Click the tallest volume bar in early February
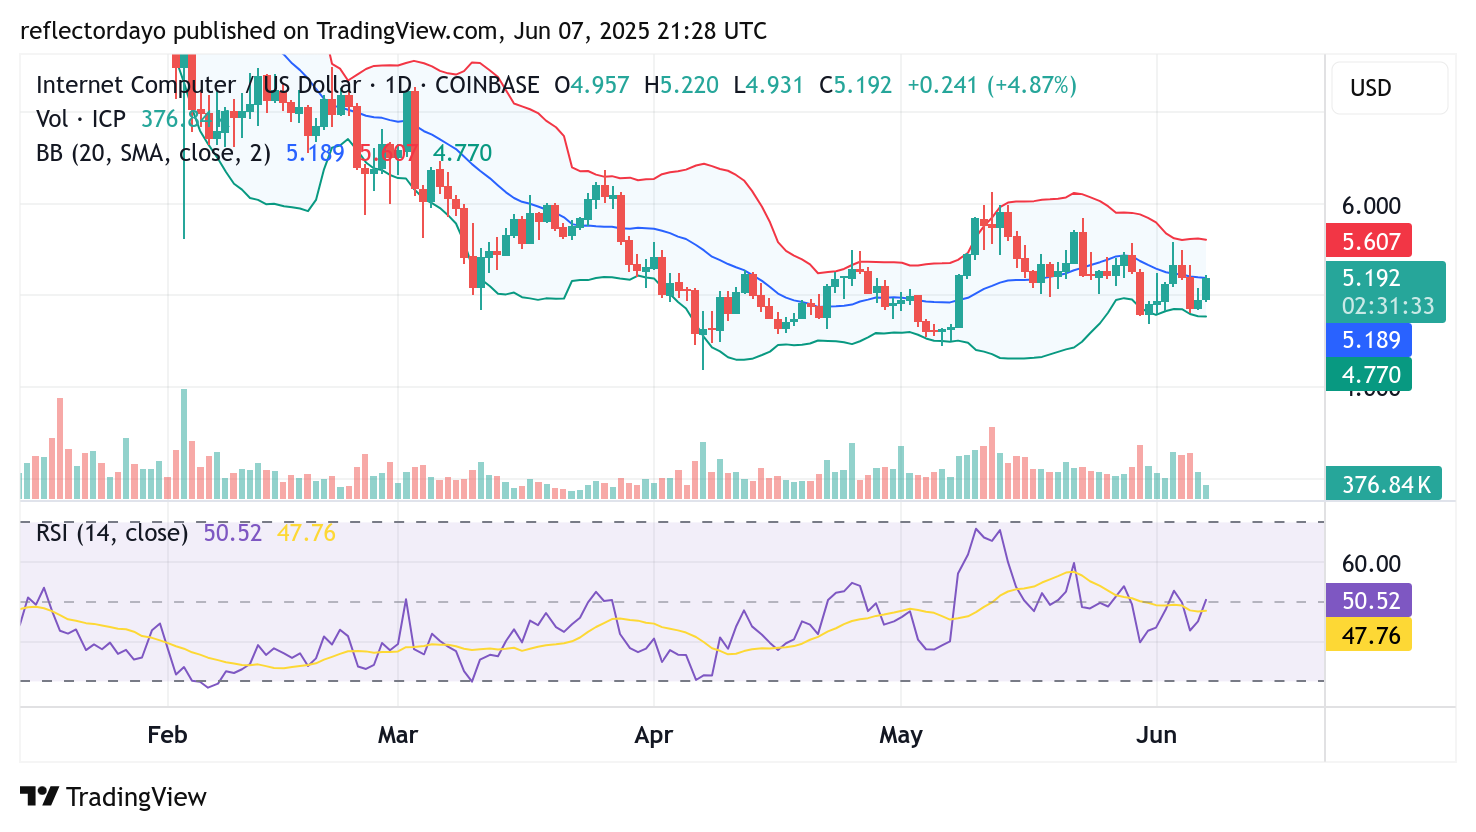Screen dimensions: 1476x832 [184, 444]
